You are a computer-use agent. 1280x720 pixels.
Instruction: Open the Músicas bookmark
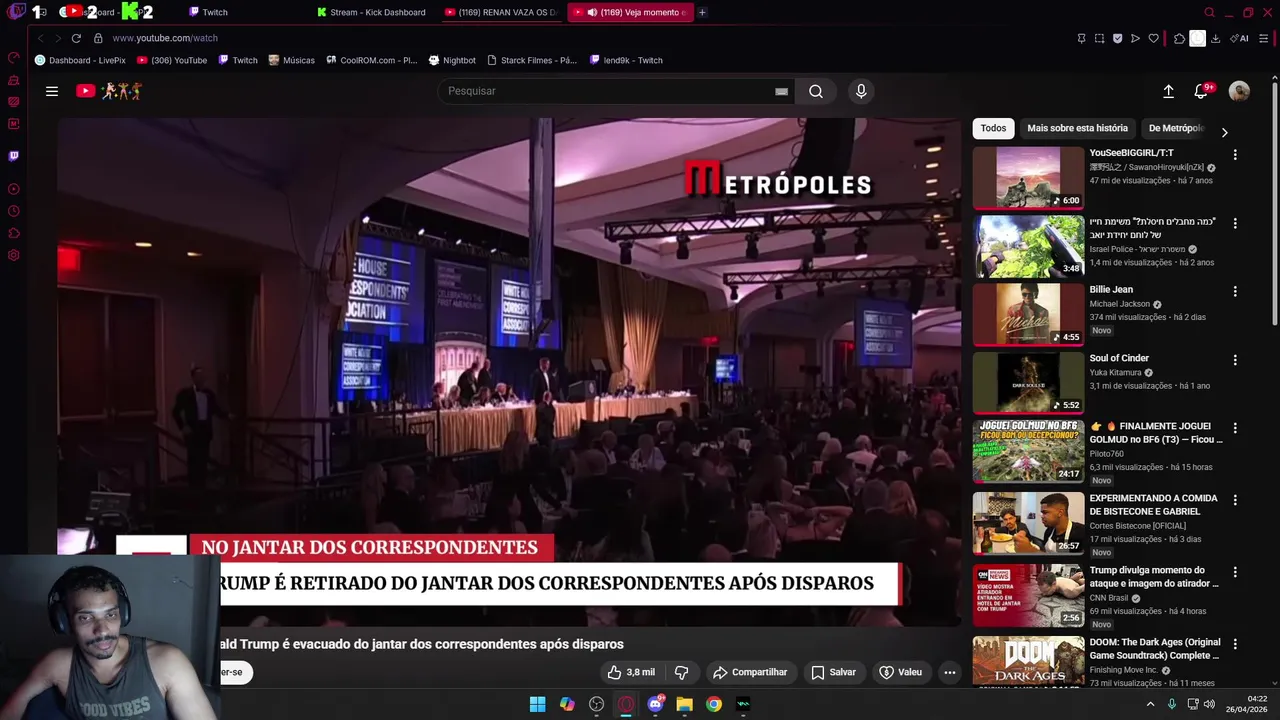pos(291,60)
